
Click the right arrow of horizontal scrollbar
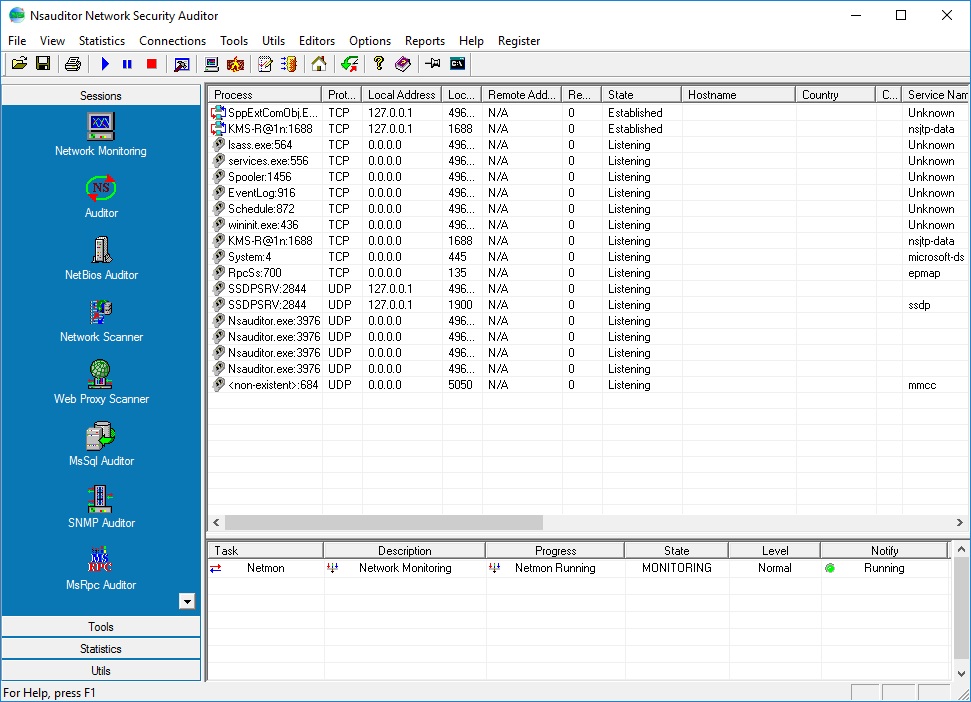tap(959, 522)
